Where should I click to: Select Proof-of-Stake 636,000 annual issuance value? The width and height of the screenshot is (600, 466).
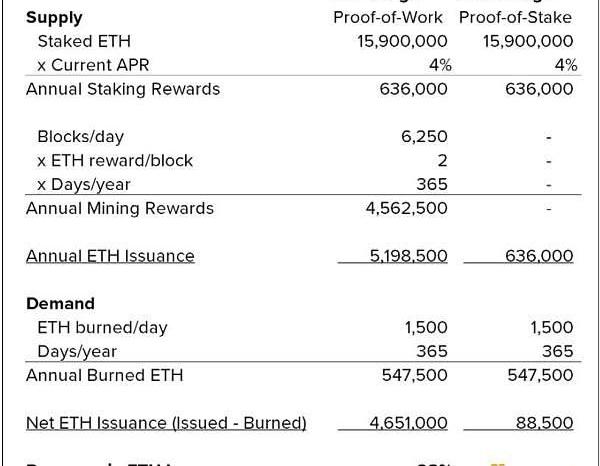tap(539, 256)
